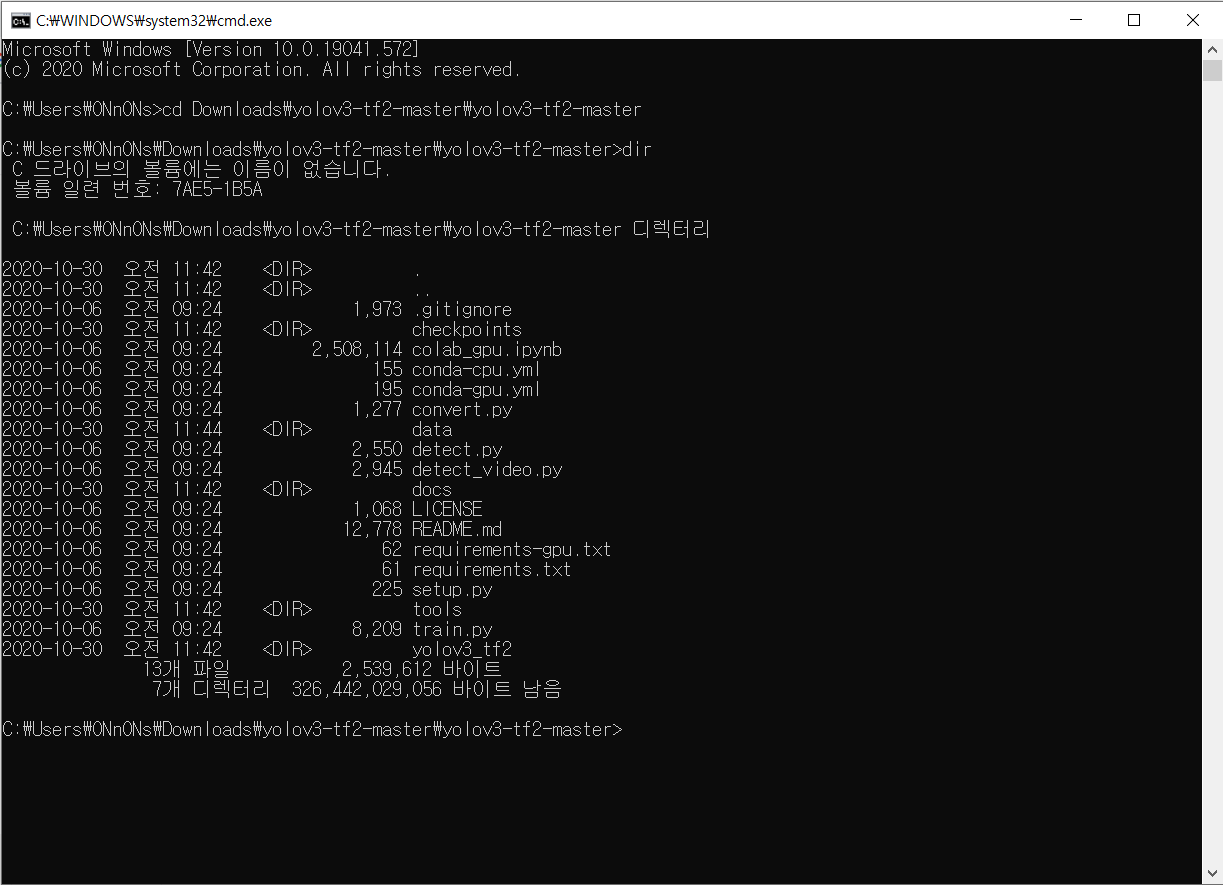Click the .gitignore file name
This screenshot has width=1223, height=885.
tap(462, 310)
